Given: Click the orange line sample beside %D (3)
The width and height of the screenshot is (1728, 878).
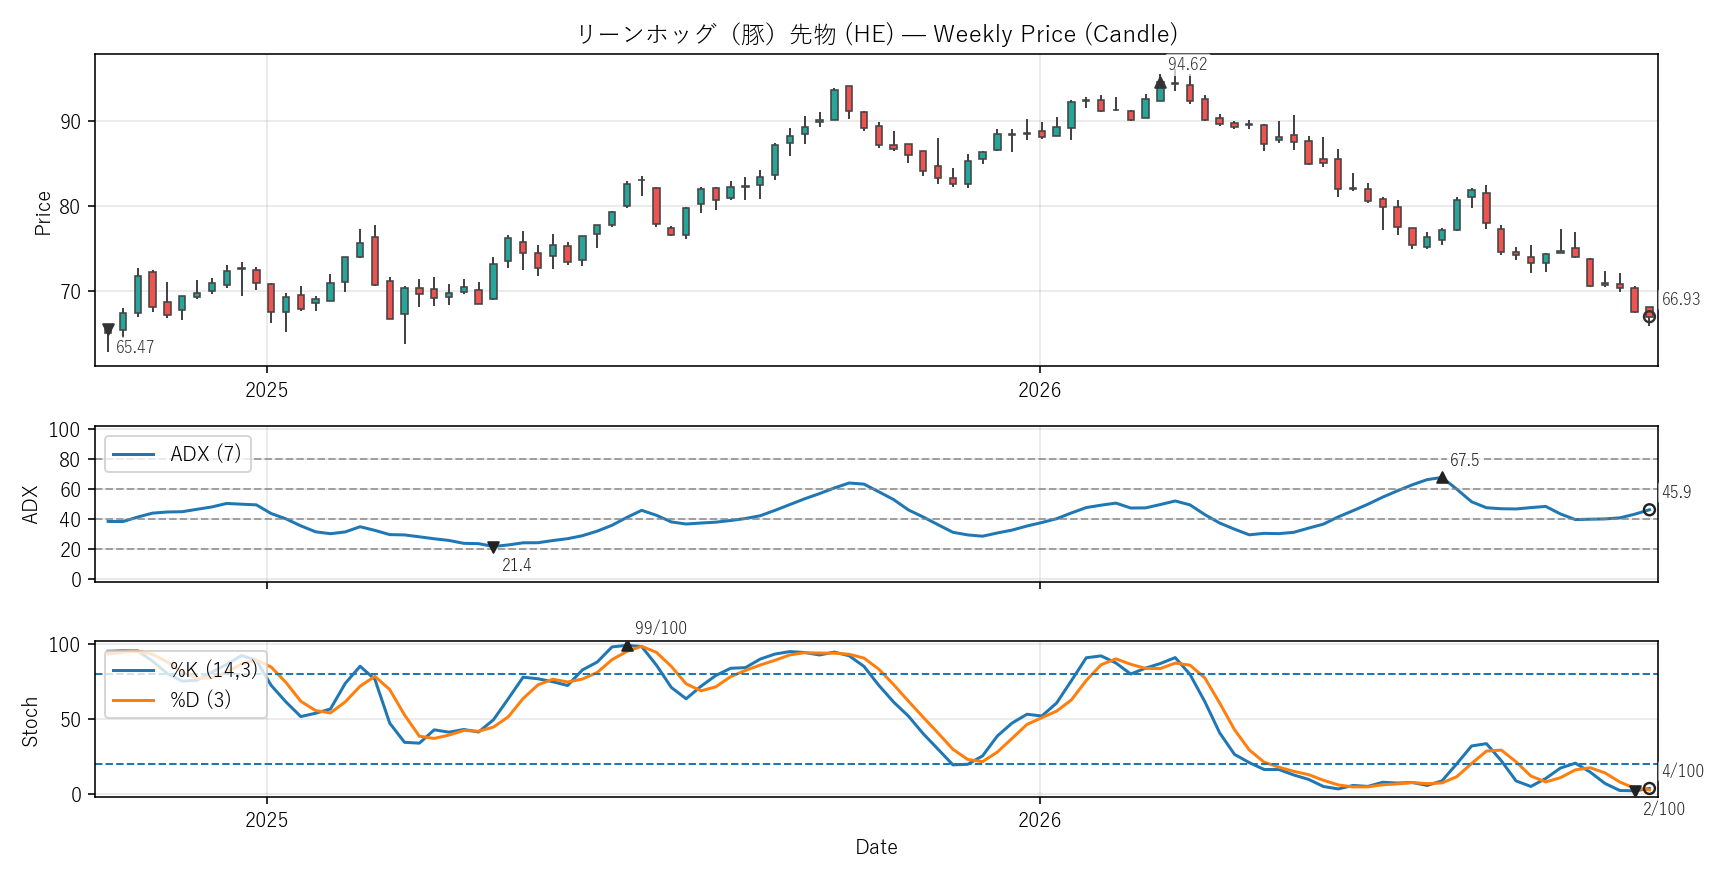Looking at the screenshot, I should (x=134, y=700).
